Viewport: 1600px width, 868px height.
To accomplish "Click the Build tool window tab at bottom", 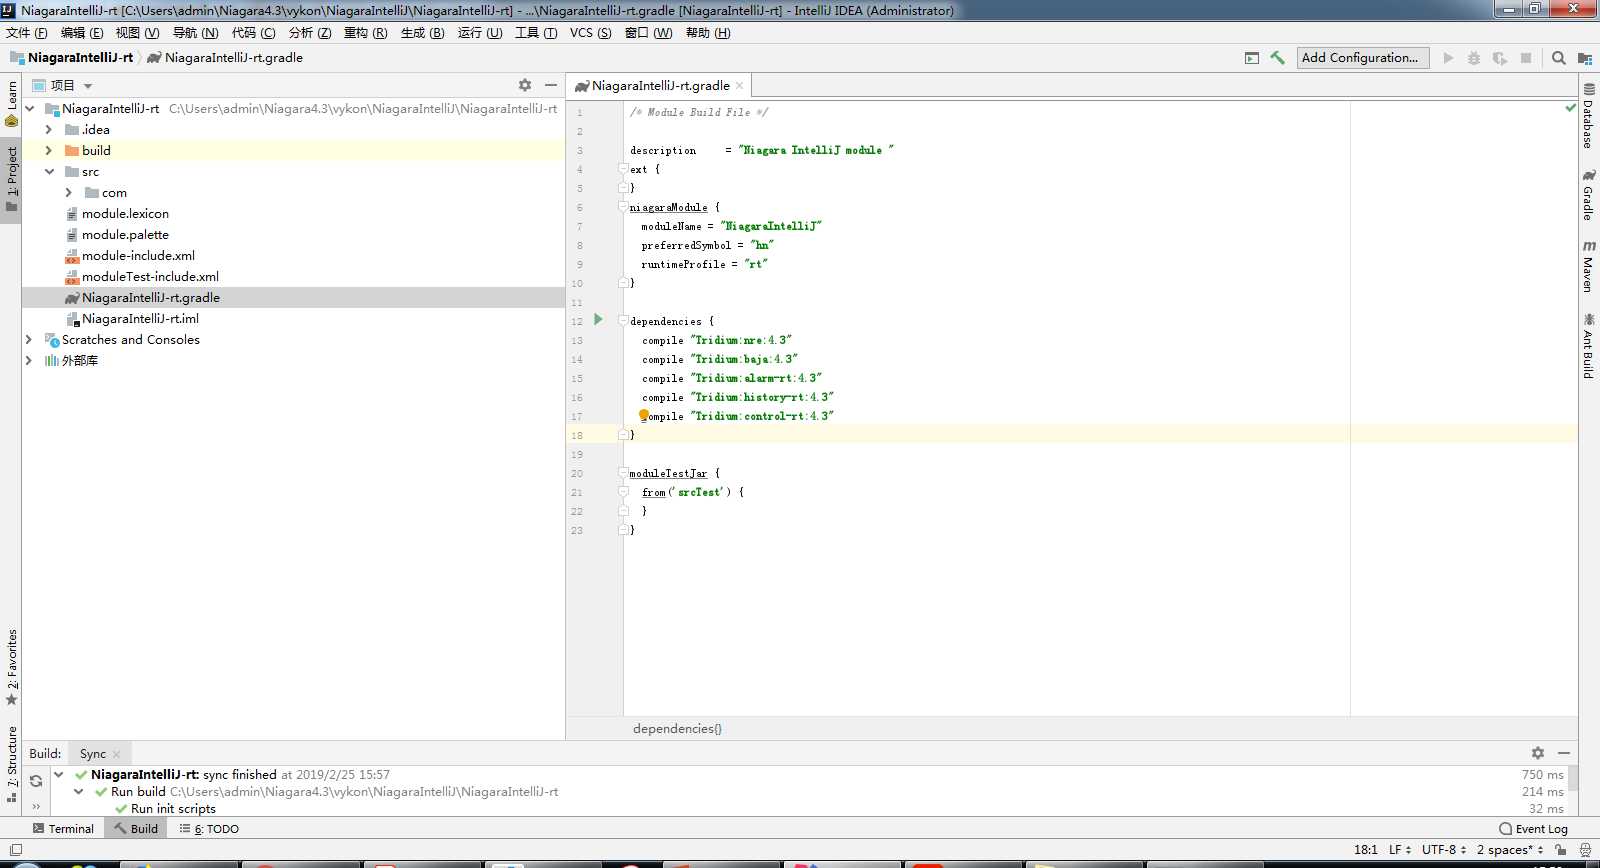I will 136,828.
